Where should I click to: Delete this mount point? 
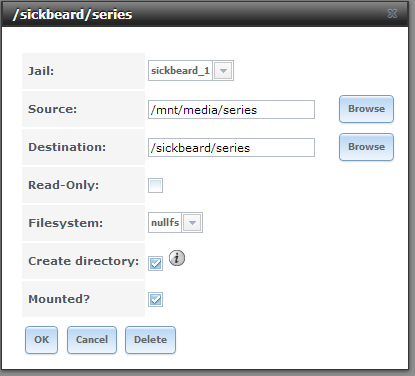(150, 340)
